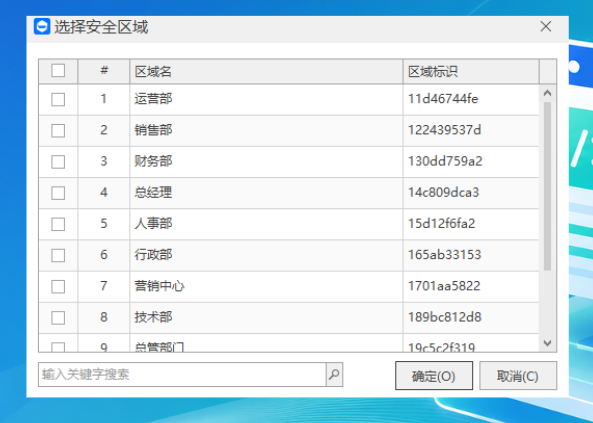This screenshot has height=423, width=593.
Task: Check the box for 总经理
Action: tap(58, 193)
